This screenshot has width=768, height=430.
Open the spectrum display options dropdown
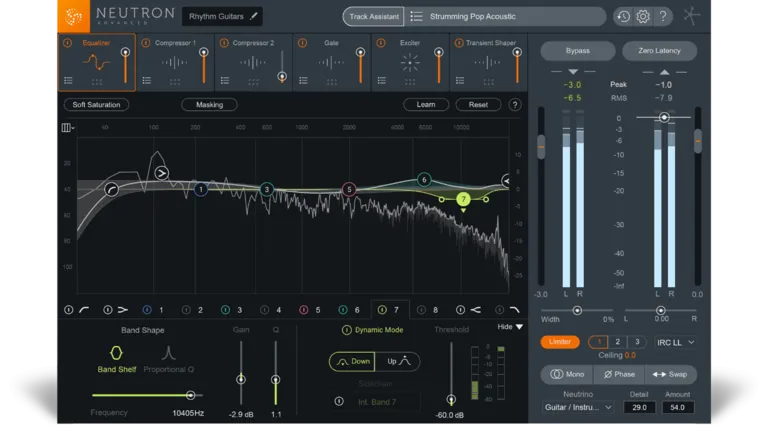click(x=68, y=128)
